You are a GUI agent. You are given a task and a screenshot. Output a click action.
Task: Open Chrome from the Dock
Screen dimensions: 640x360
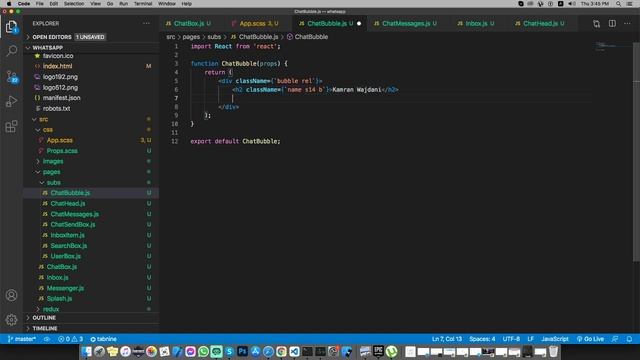click(x=281, y=351)
